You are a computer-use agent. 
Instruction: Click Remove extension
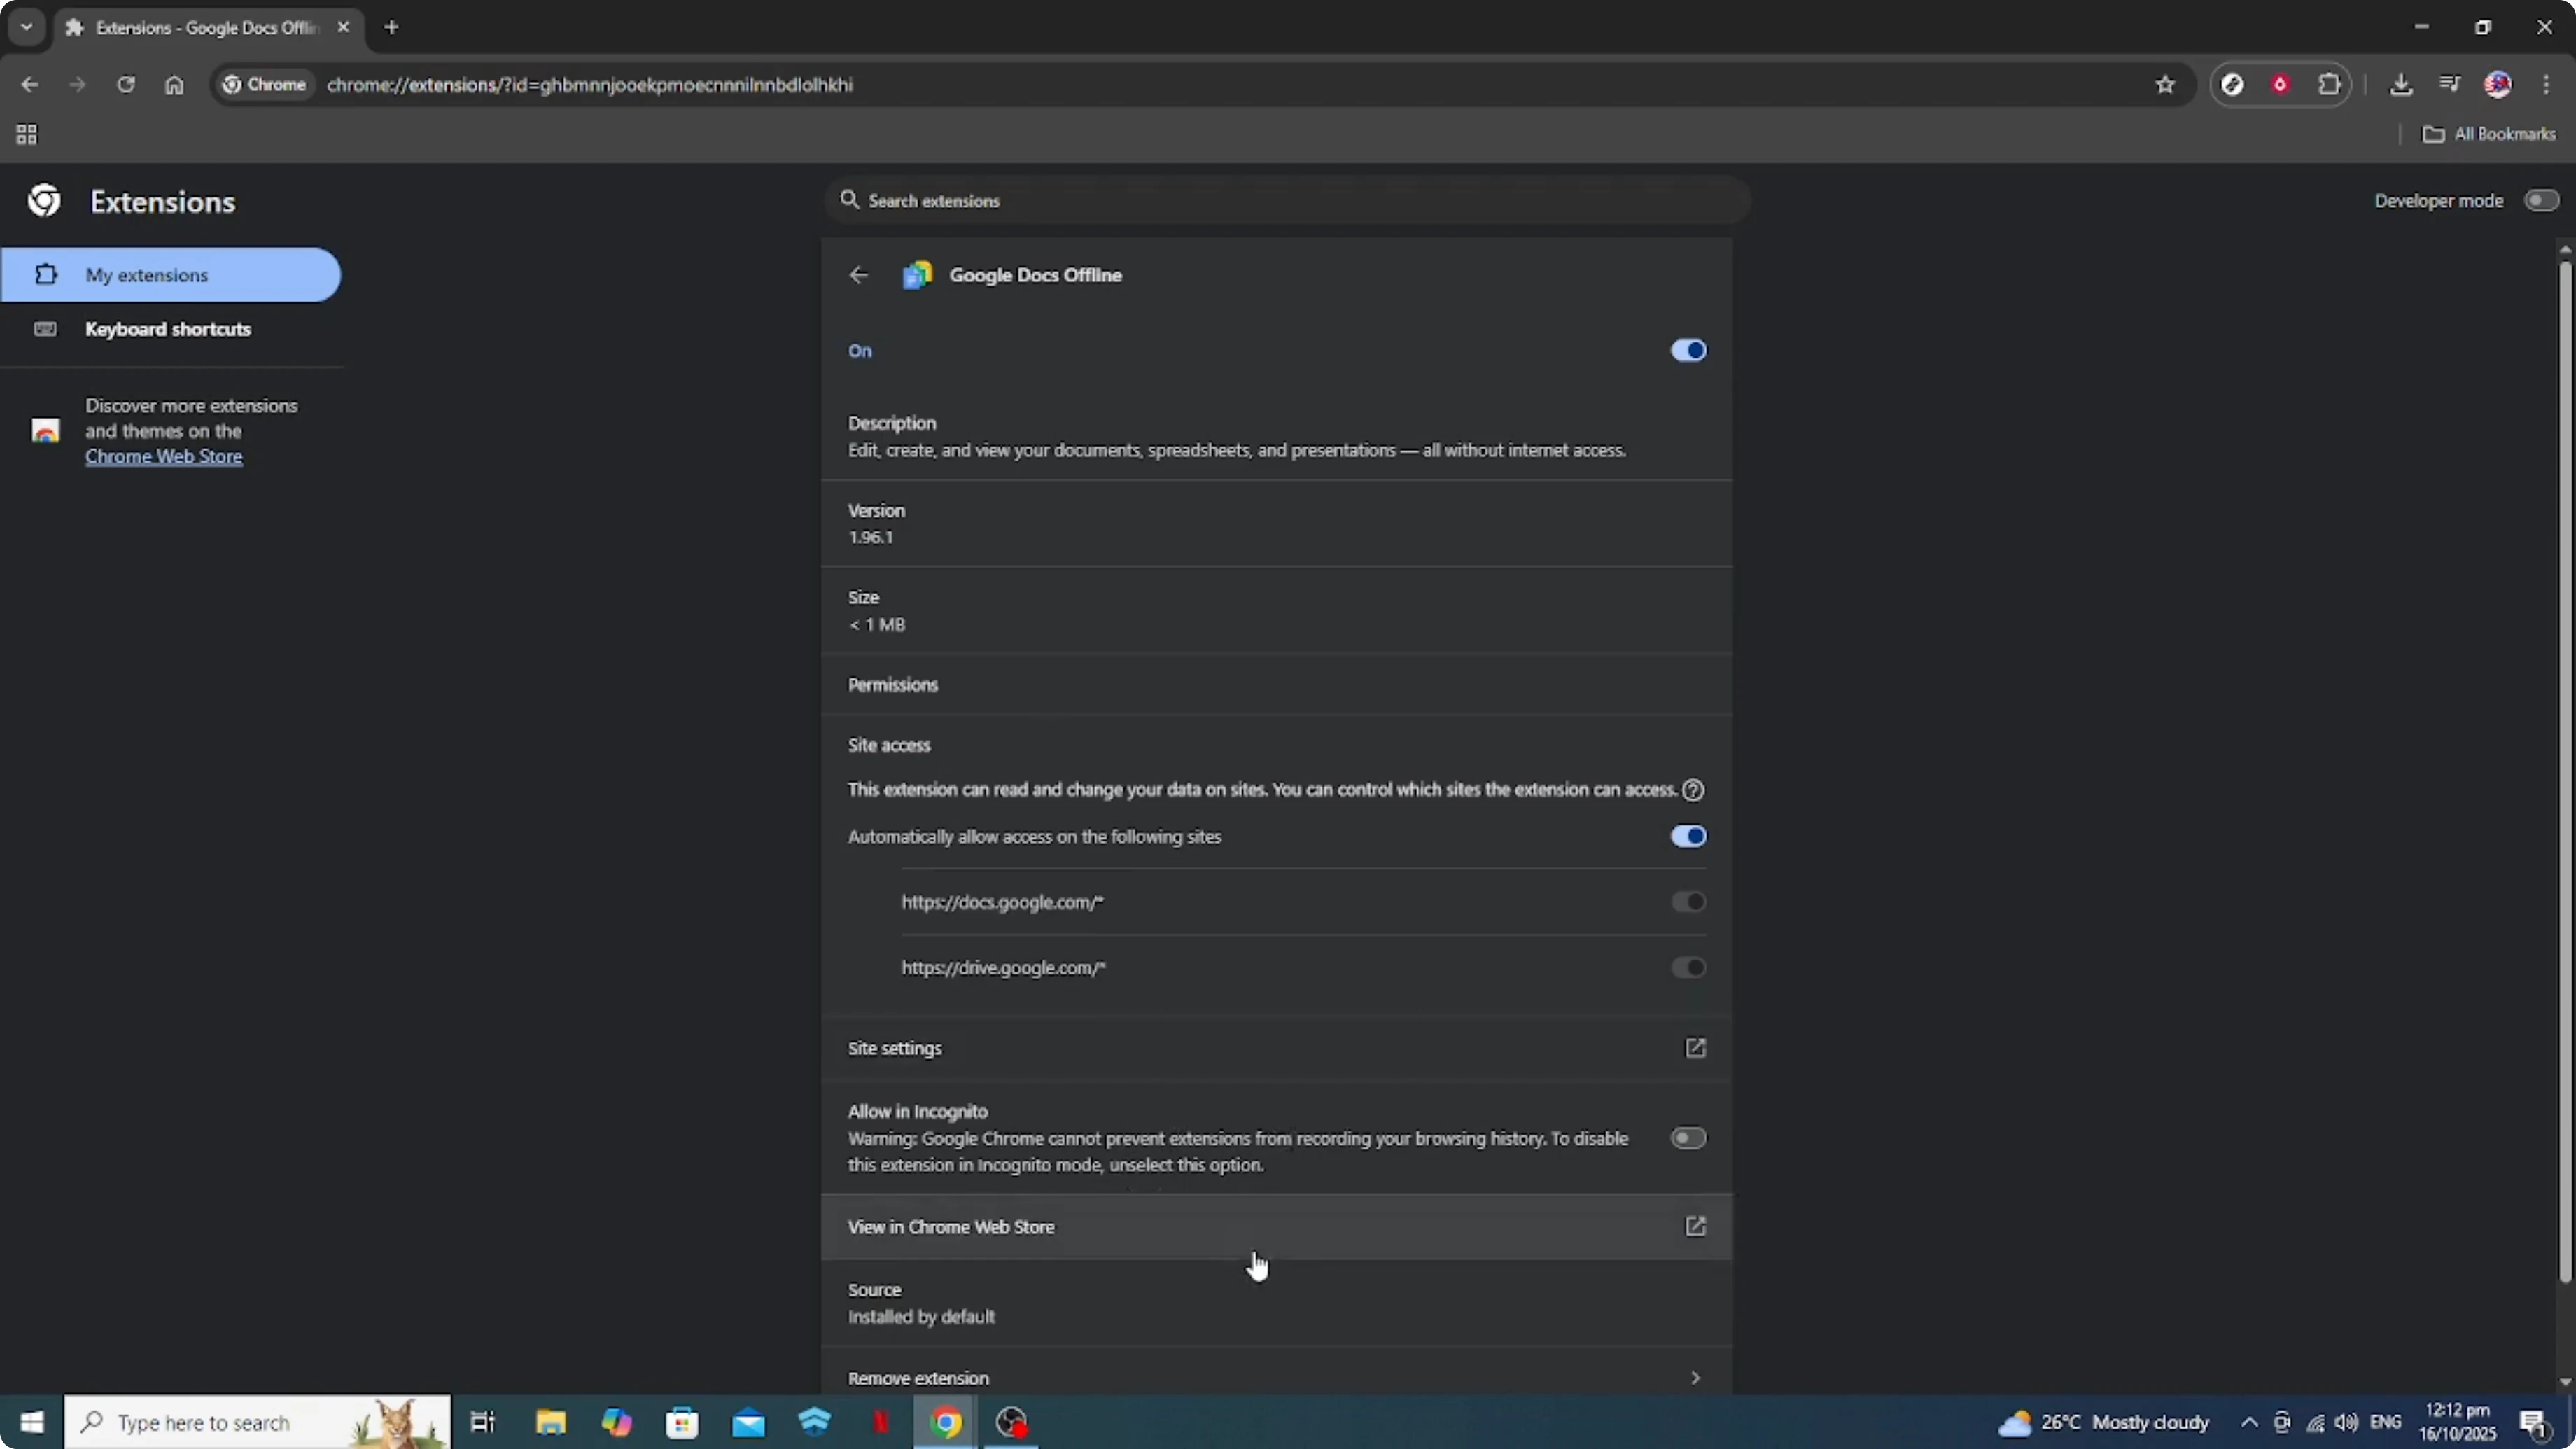coord(1276,1378)
